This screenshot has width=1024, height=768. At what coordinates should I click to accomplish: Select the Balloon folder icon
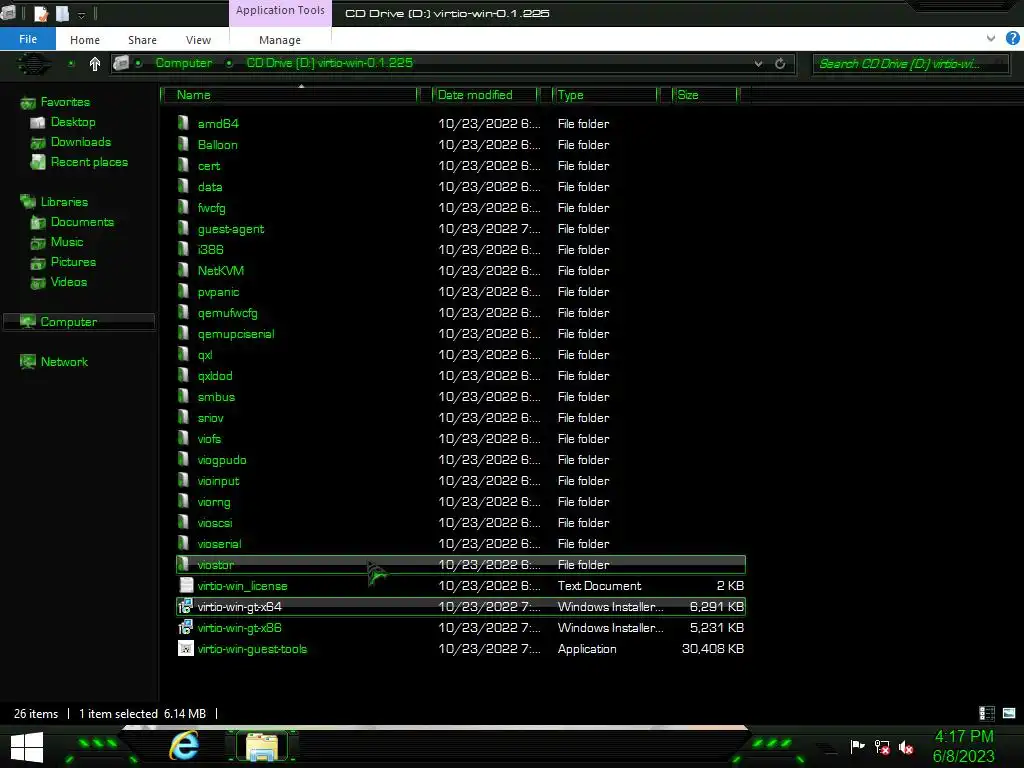point(184,144)
